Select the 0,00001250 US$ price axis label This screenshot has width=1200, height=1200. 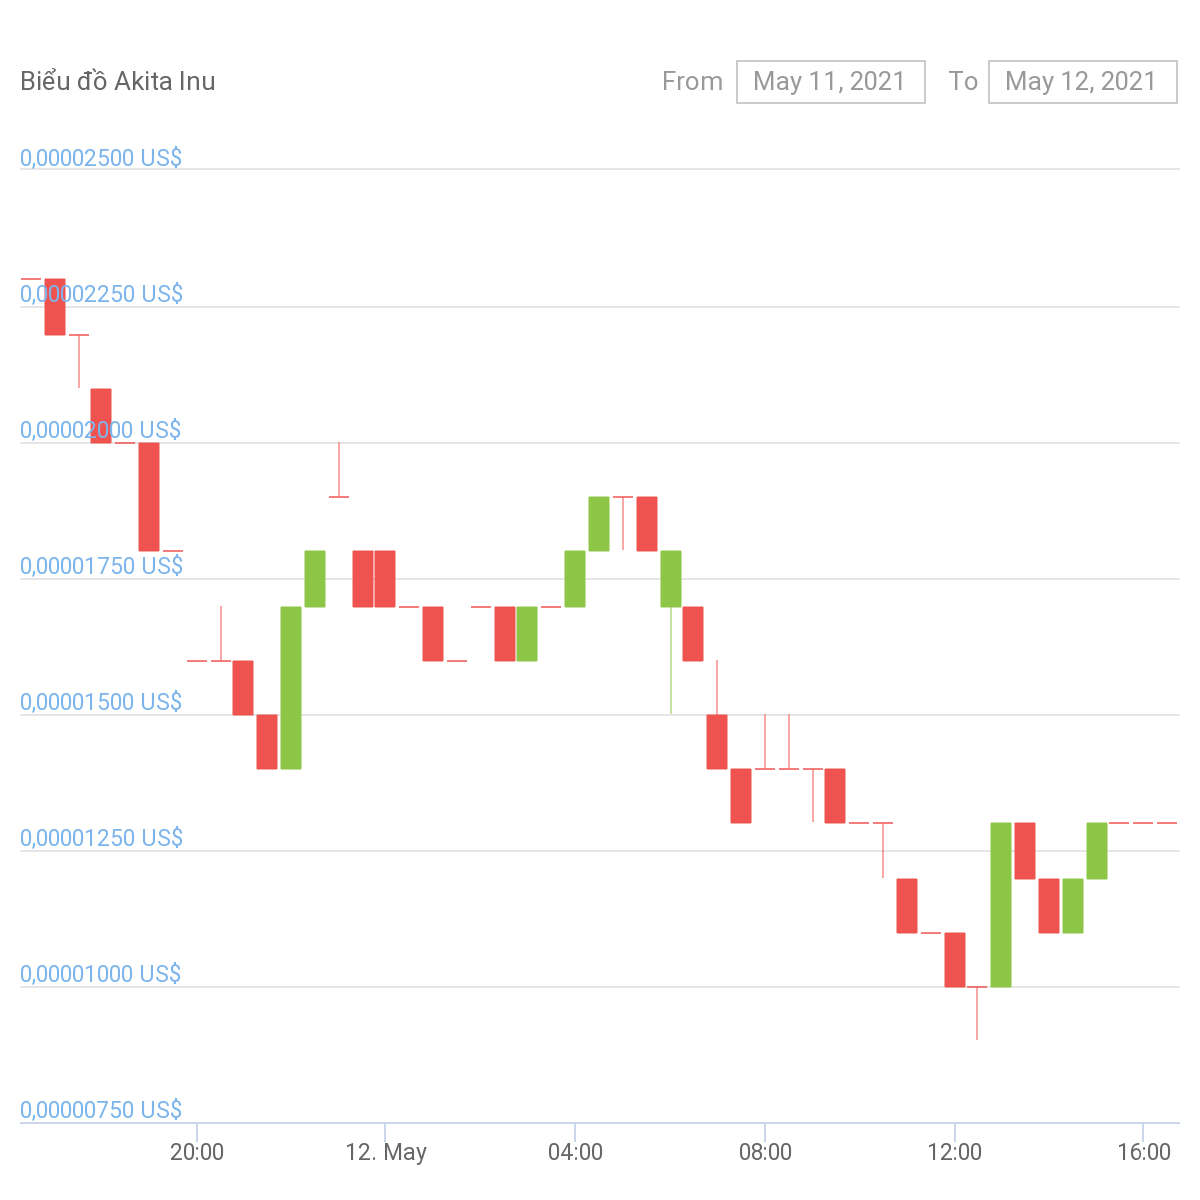[101, 838]
